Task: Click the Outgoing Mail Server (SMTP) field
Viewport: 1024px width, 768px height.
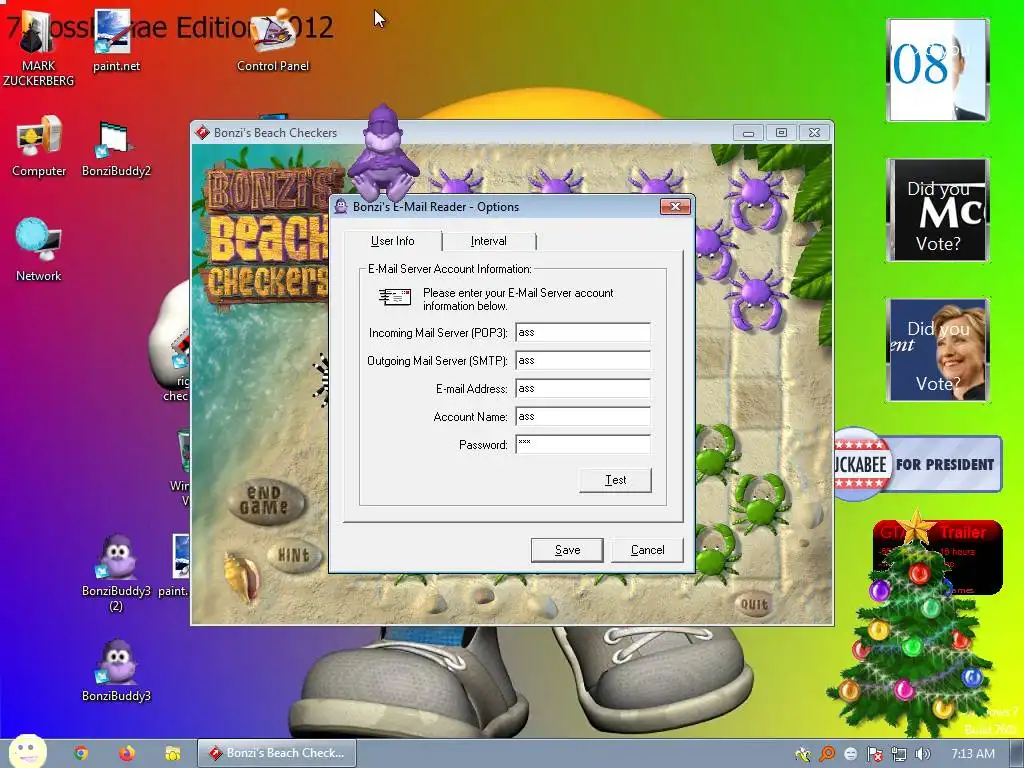Action: point(583,360)
